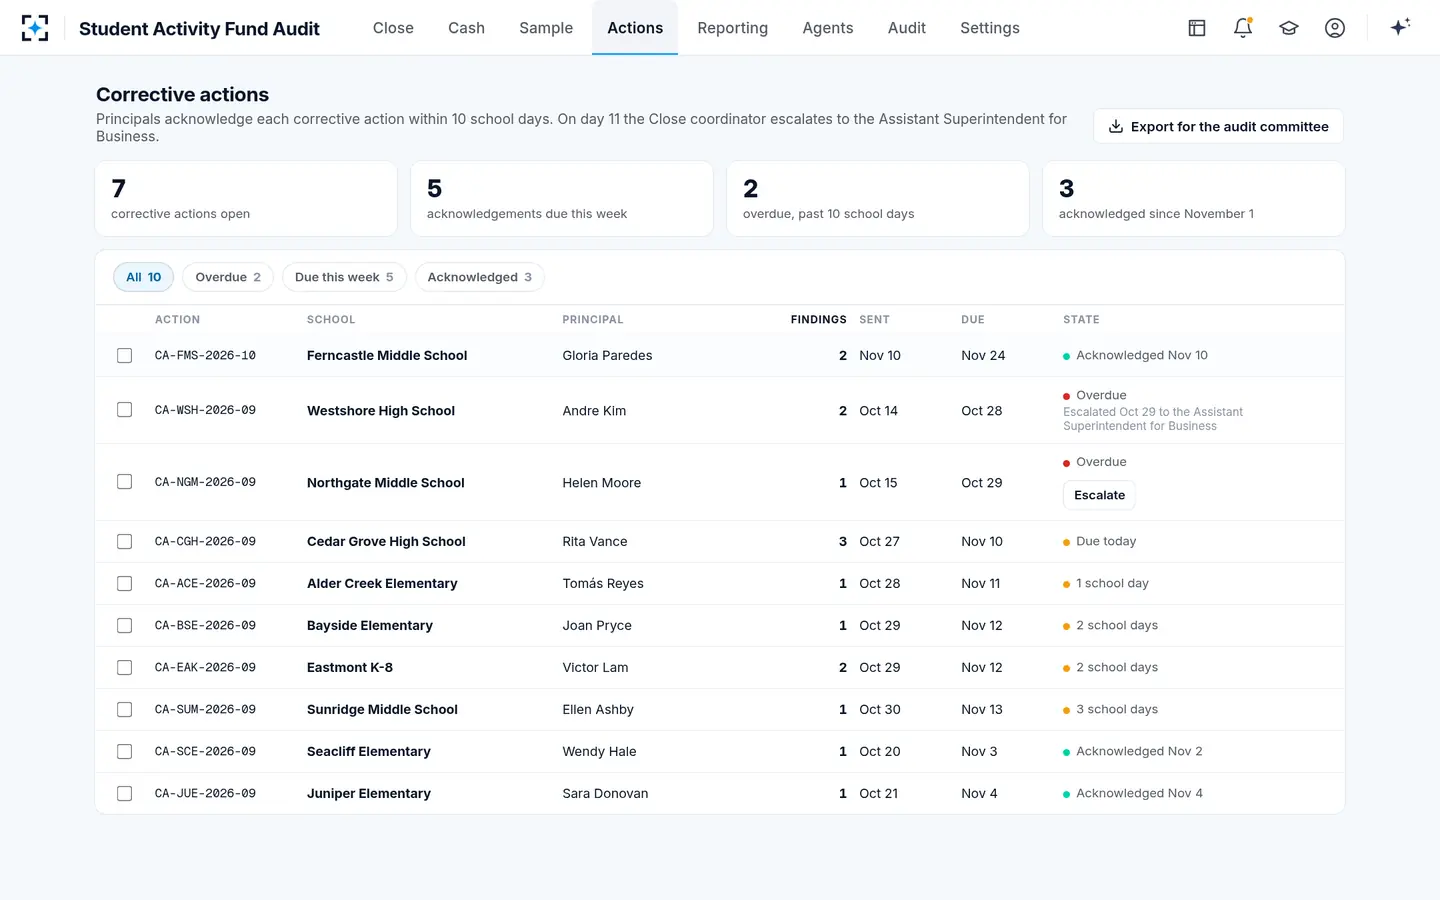Select the Ferncastle Middle School checkbox
Viewport: 1440px width, 900px height.
coord(125,356)
